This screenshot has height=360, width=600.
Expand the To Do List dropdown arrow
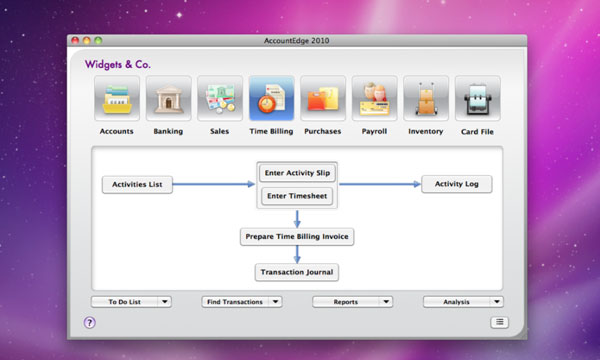point(165,302)
